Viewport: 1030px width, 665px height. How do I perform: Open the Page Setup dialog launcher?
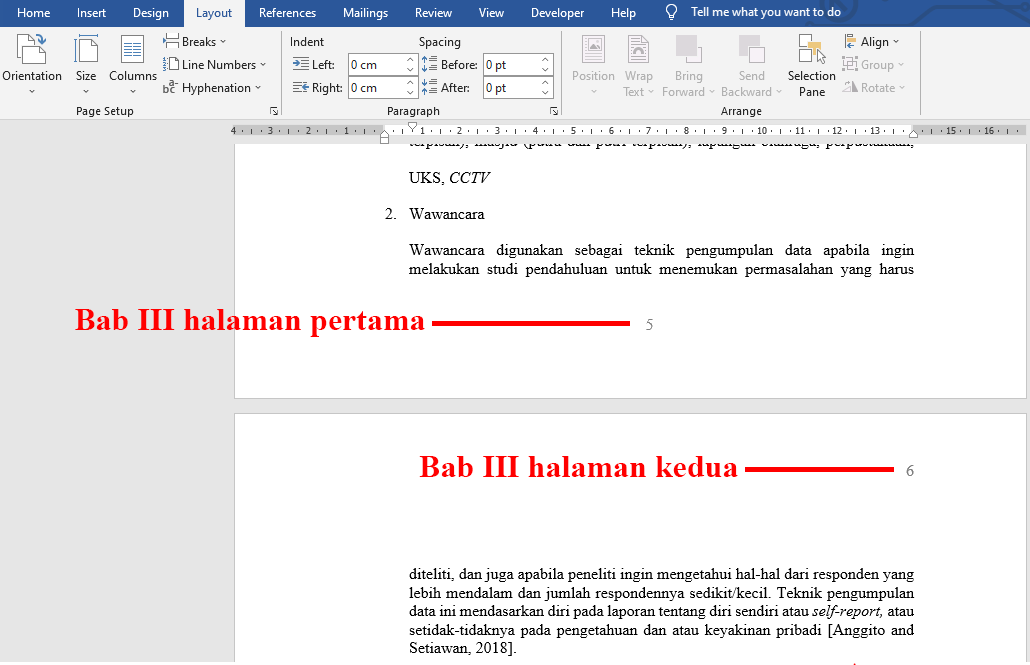273,113
